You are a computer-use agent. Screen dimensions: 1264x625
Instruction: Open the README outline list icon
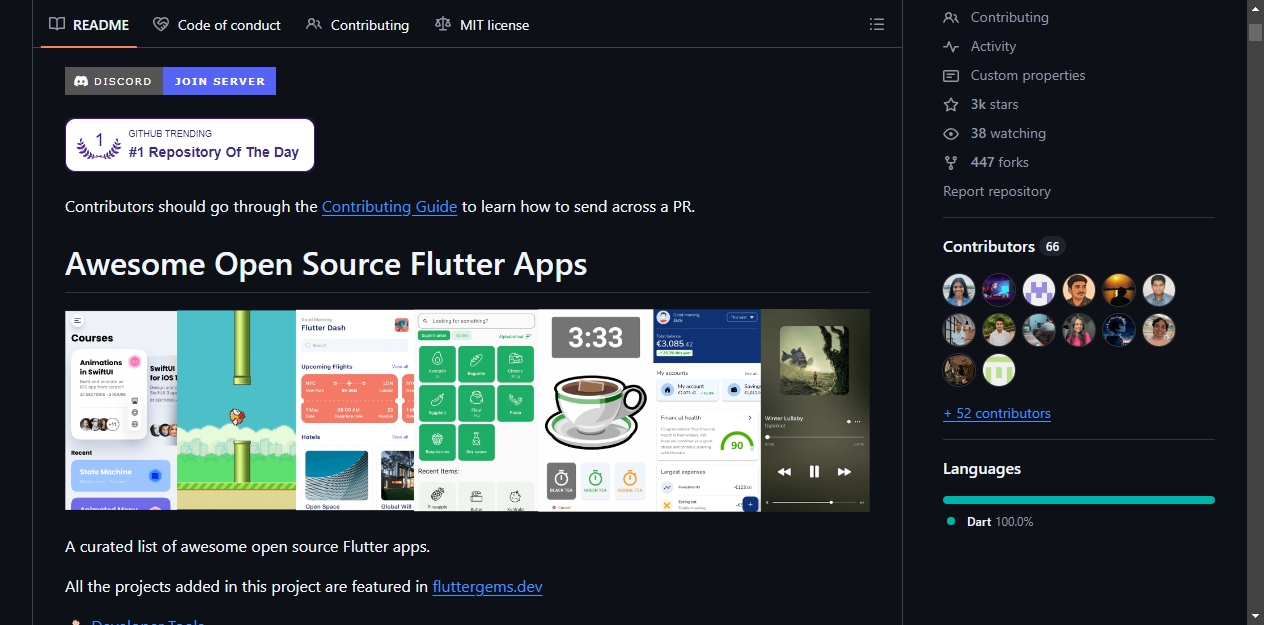(877, 25)
